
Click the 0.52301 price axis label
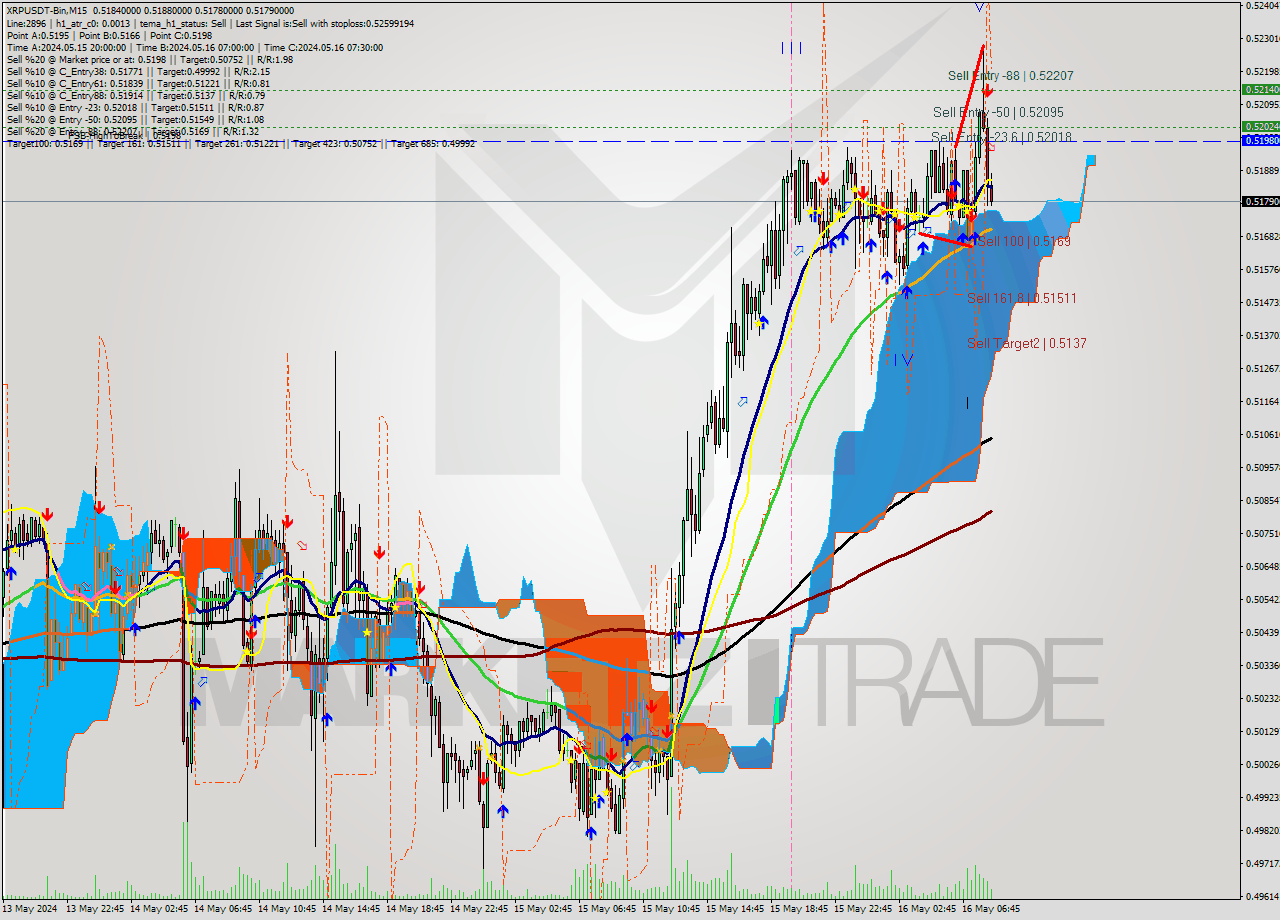1263,39
